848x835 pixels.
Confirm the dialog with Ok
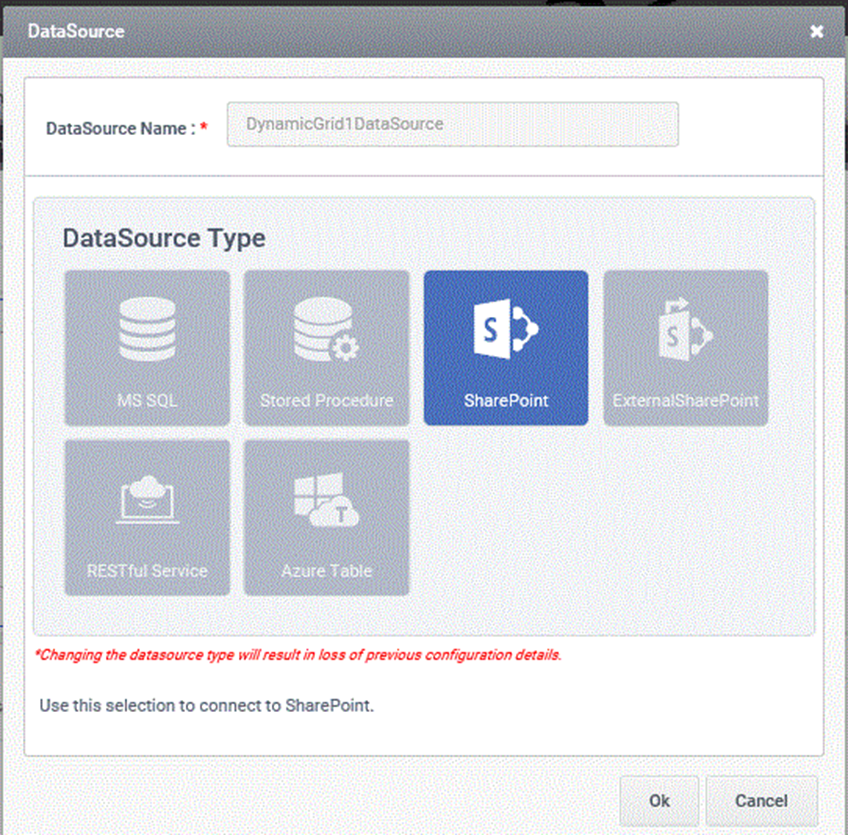click(x=659, y=801)
